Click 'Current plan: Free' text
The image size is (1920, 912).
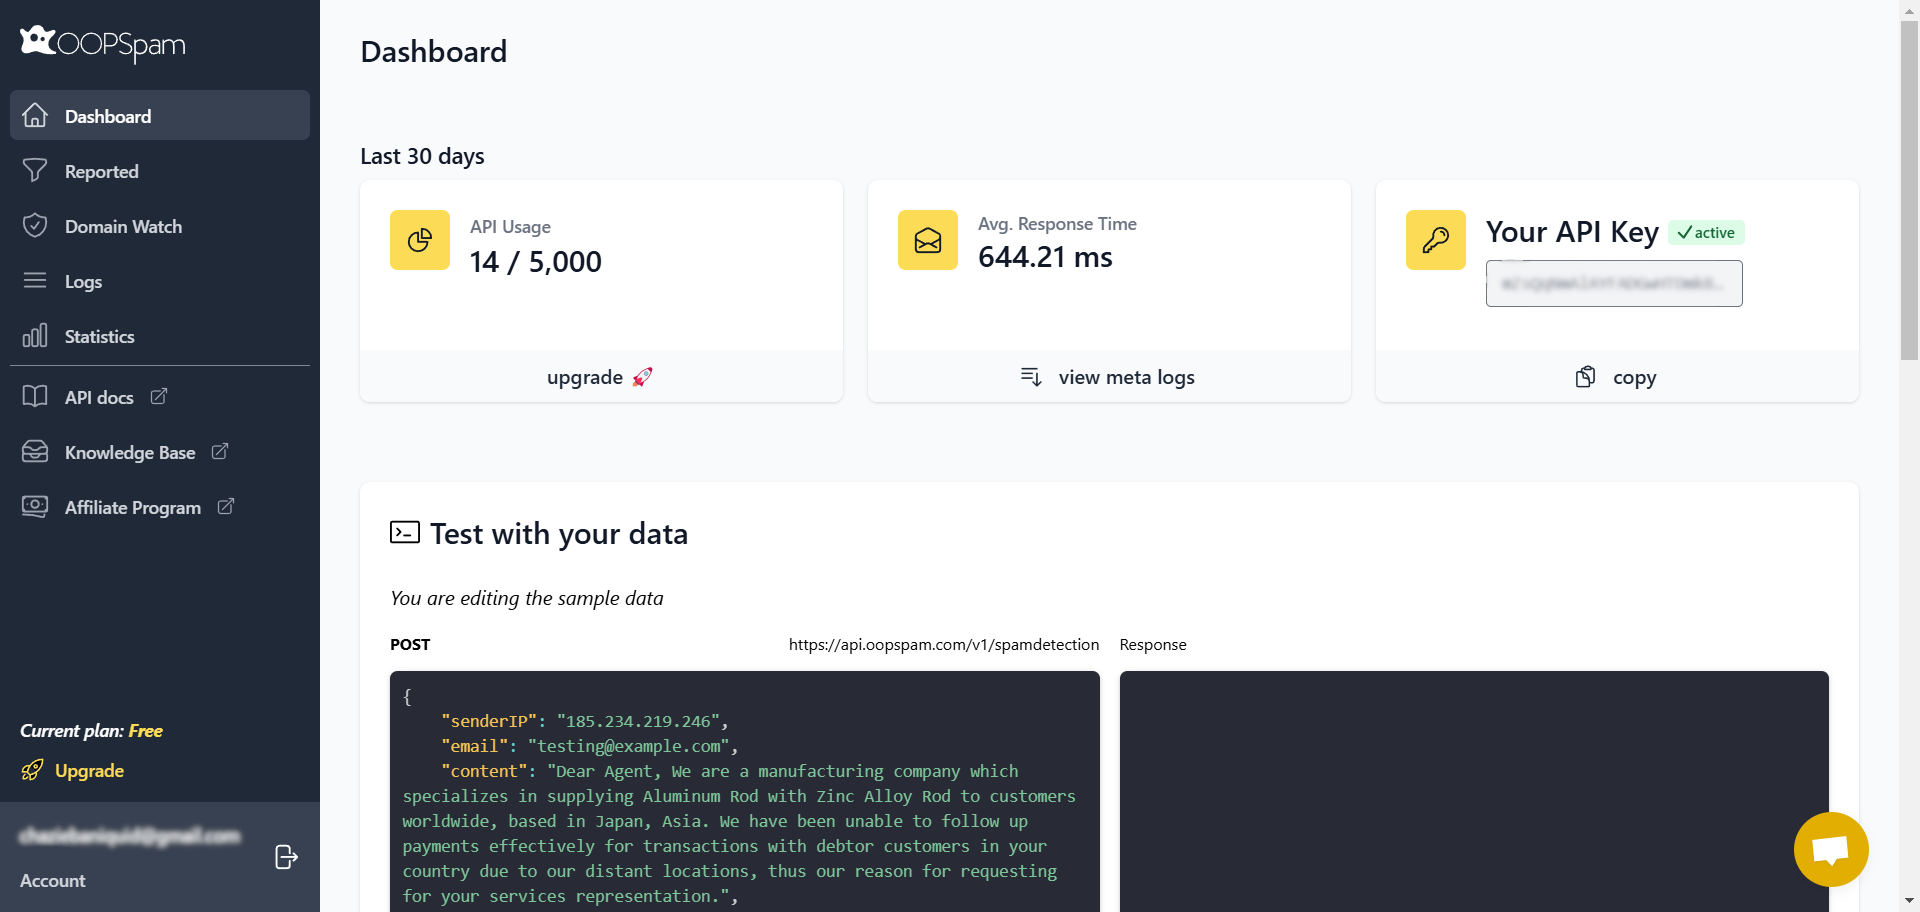click(91, 731)
